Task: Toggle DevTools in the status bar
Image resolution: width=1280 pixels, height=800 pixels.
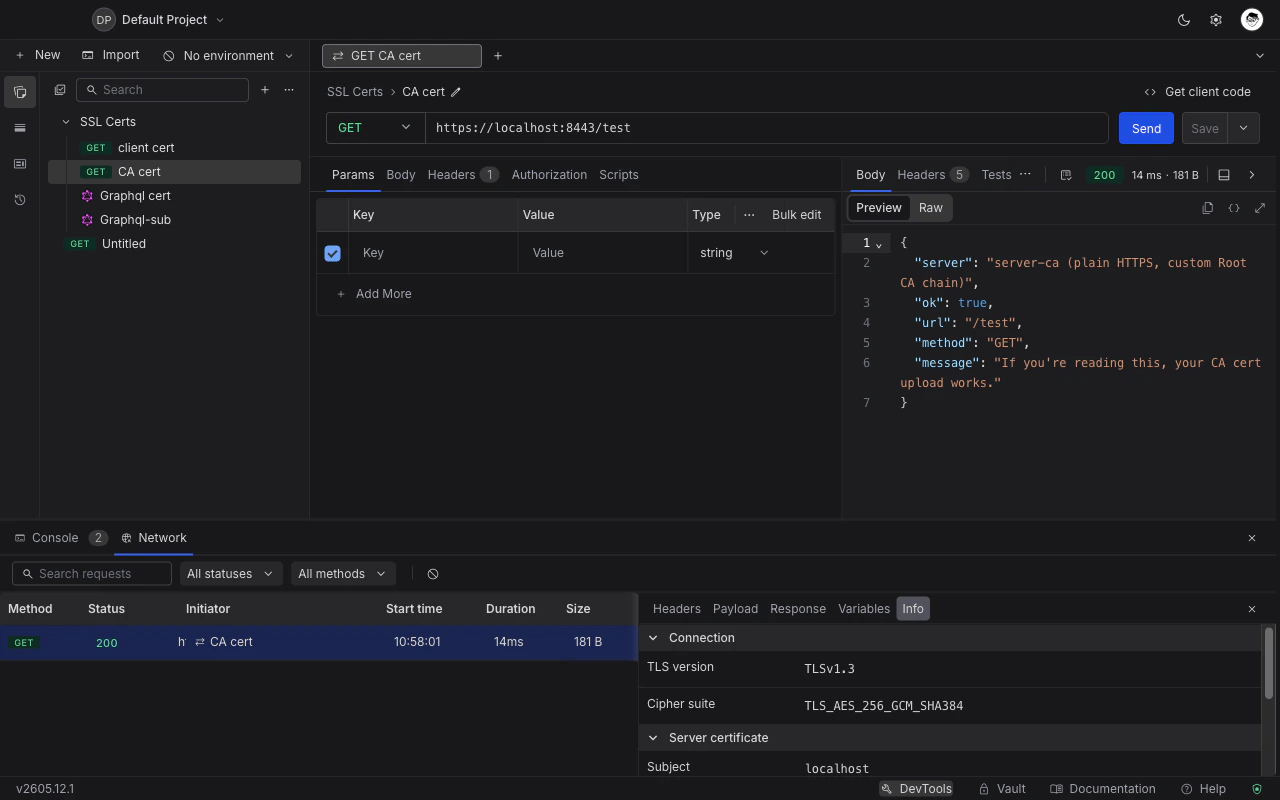Action: tap(916, 789)
